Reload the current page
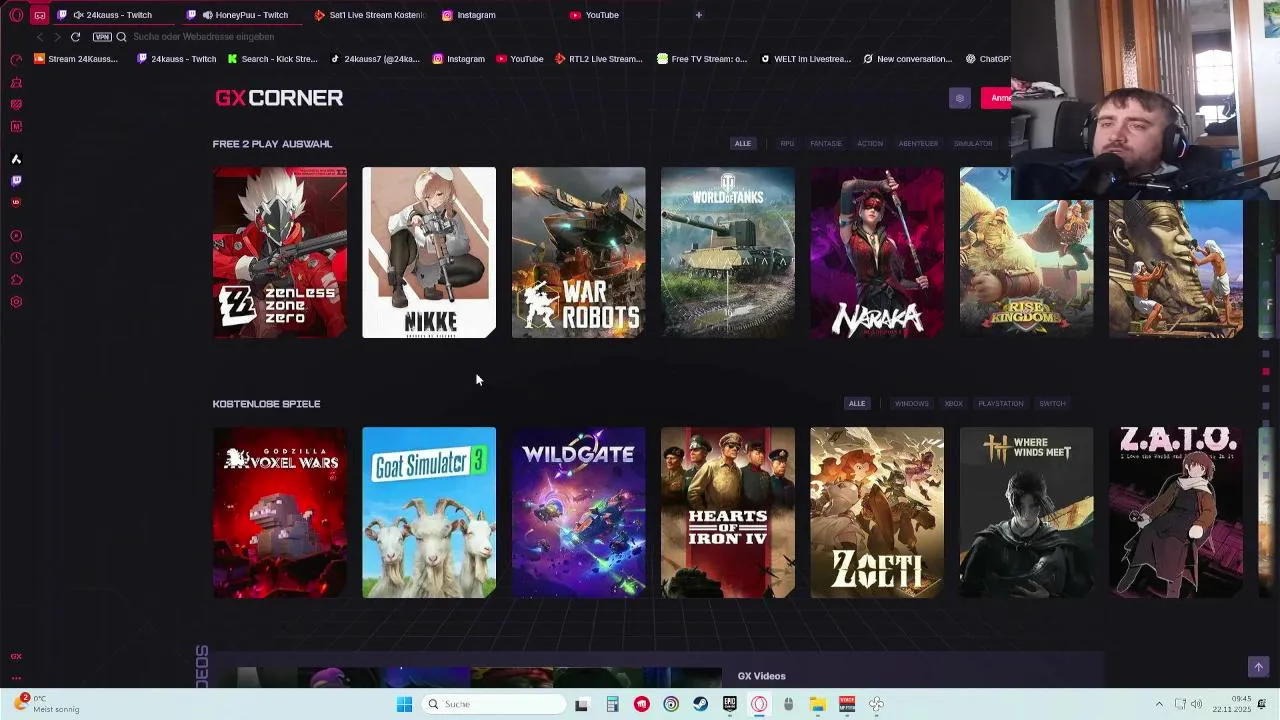This screenshot has height=720, width=1280. click(75, 37)
